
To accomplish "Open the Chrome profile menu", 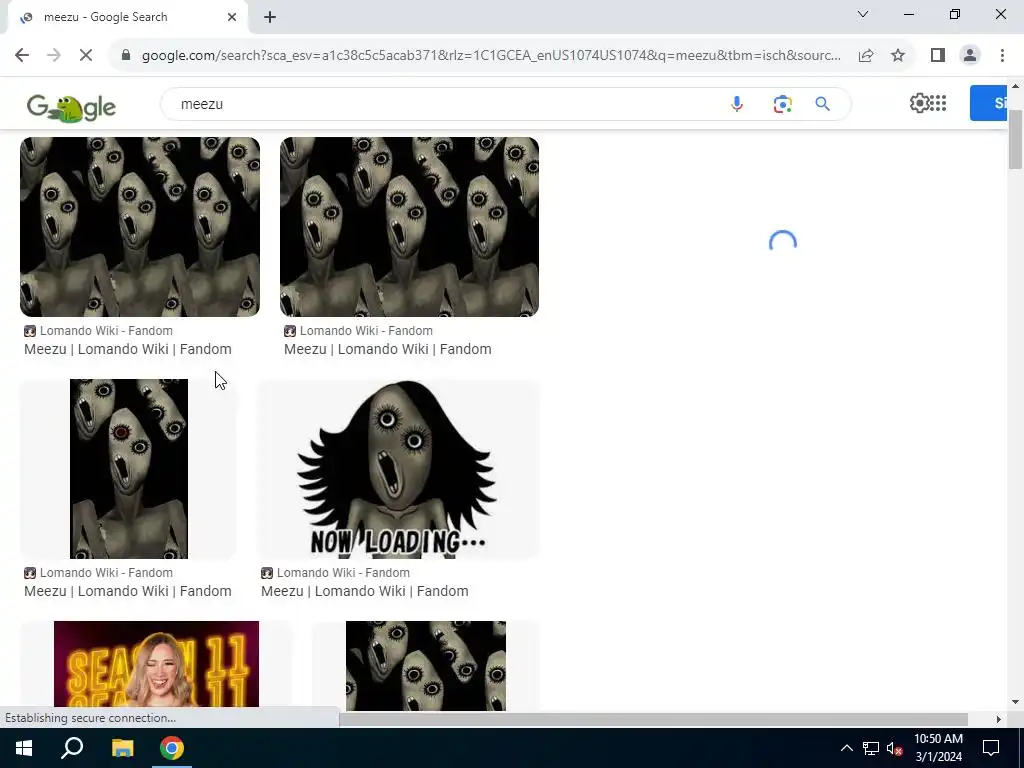I will [x=970, y=56].
